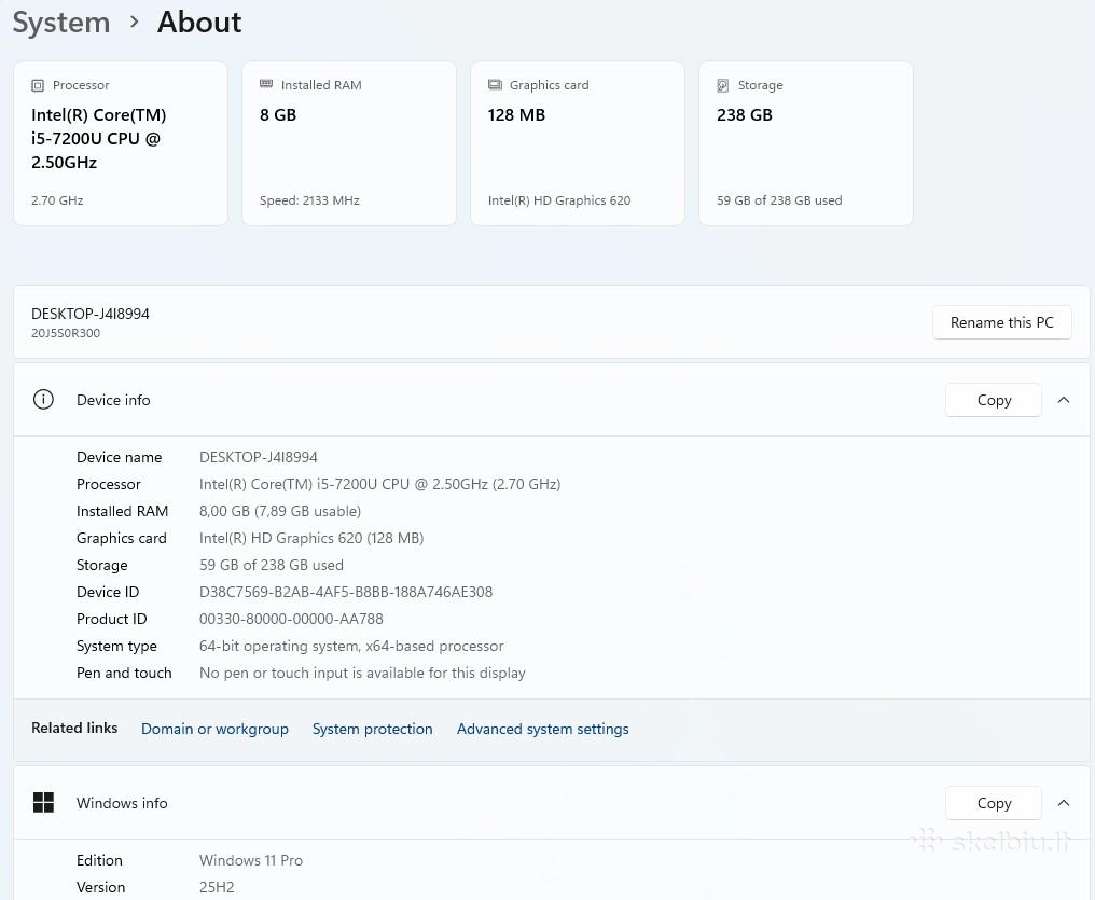Click the 8 GB value in the RAM card
1095x900 pixels.
278,115
